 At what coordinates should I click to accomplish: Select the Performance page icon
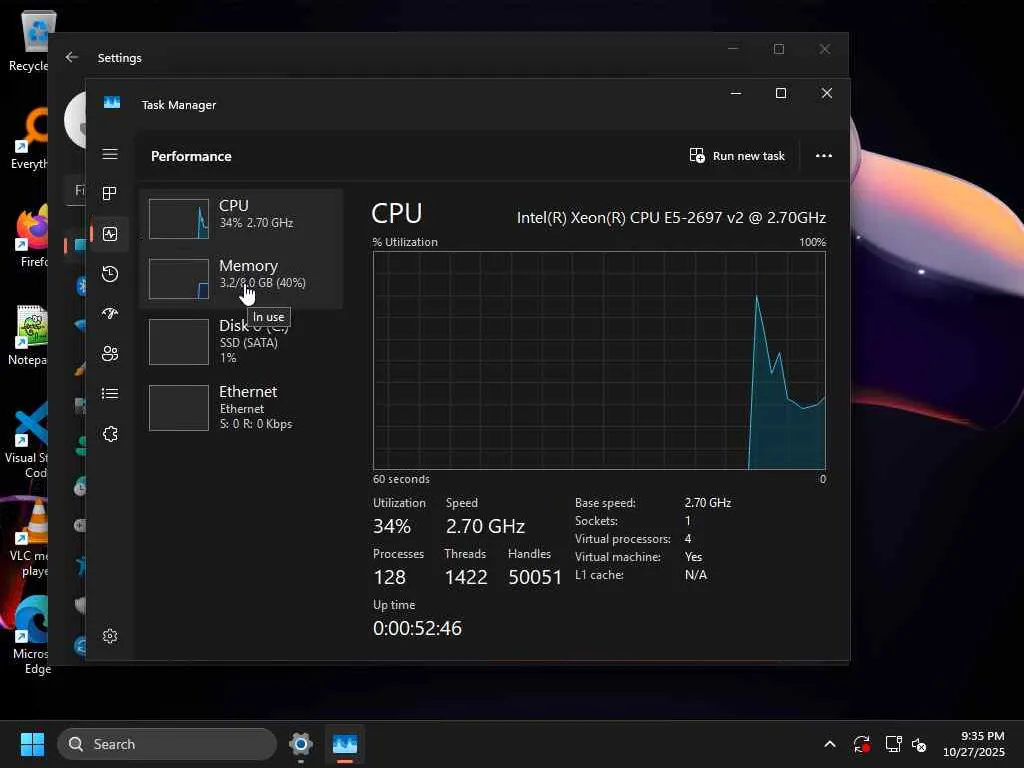[x=110, y=234]
